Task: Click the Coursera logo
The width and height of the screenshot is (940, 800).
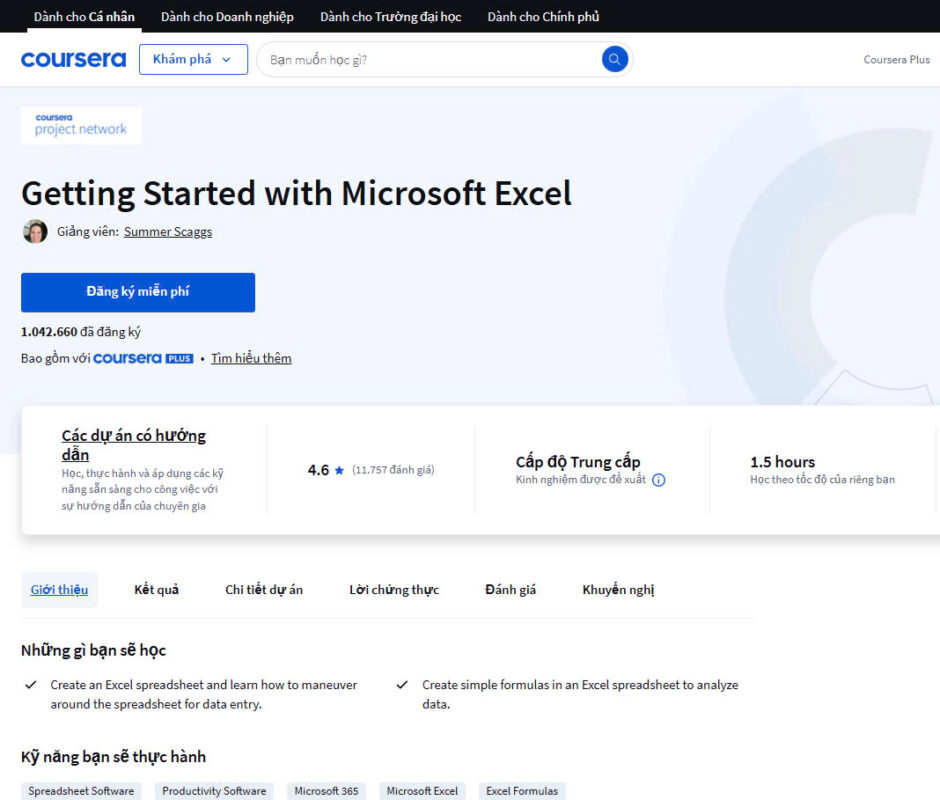Action: pyautogui.click(x=73, y=59)
